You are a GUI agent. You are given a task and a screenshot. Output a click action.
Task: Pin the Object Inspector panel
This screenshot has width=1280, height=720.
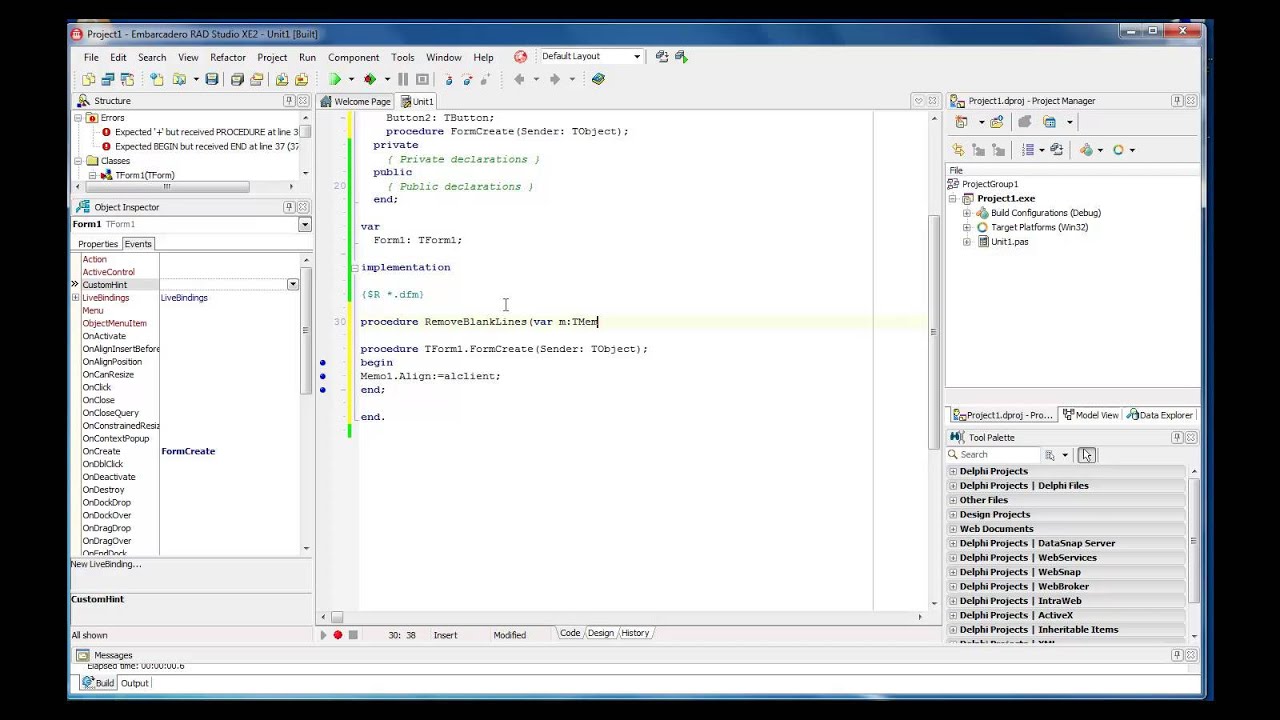pos(289,207)
